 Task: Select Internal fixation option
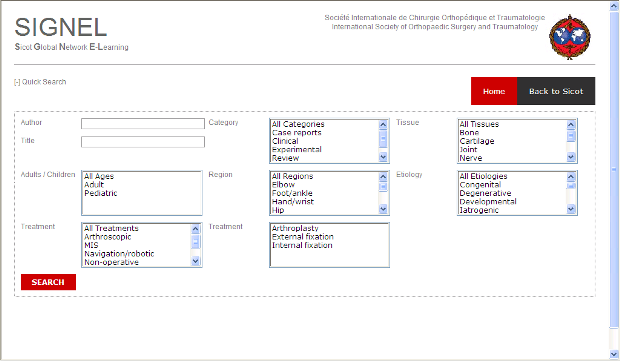point(302,246)
